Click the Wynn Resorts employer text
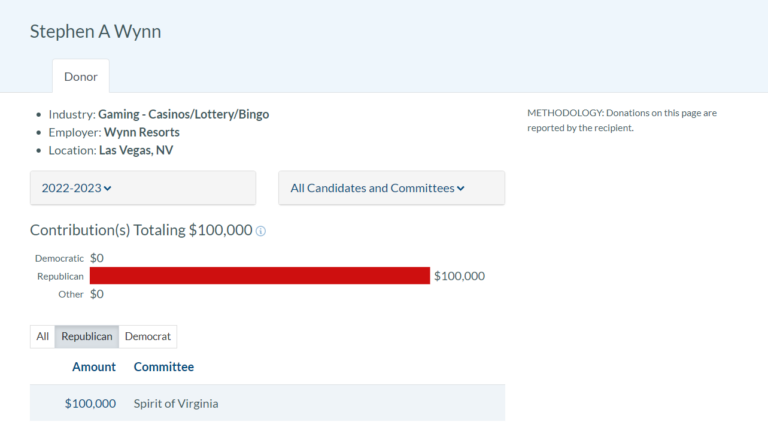Image resolution: width=768 pixels, height=443 pixels. coord(142,132)
